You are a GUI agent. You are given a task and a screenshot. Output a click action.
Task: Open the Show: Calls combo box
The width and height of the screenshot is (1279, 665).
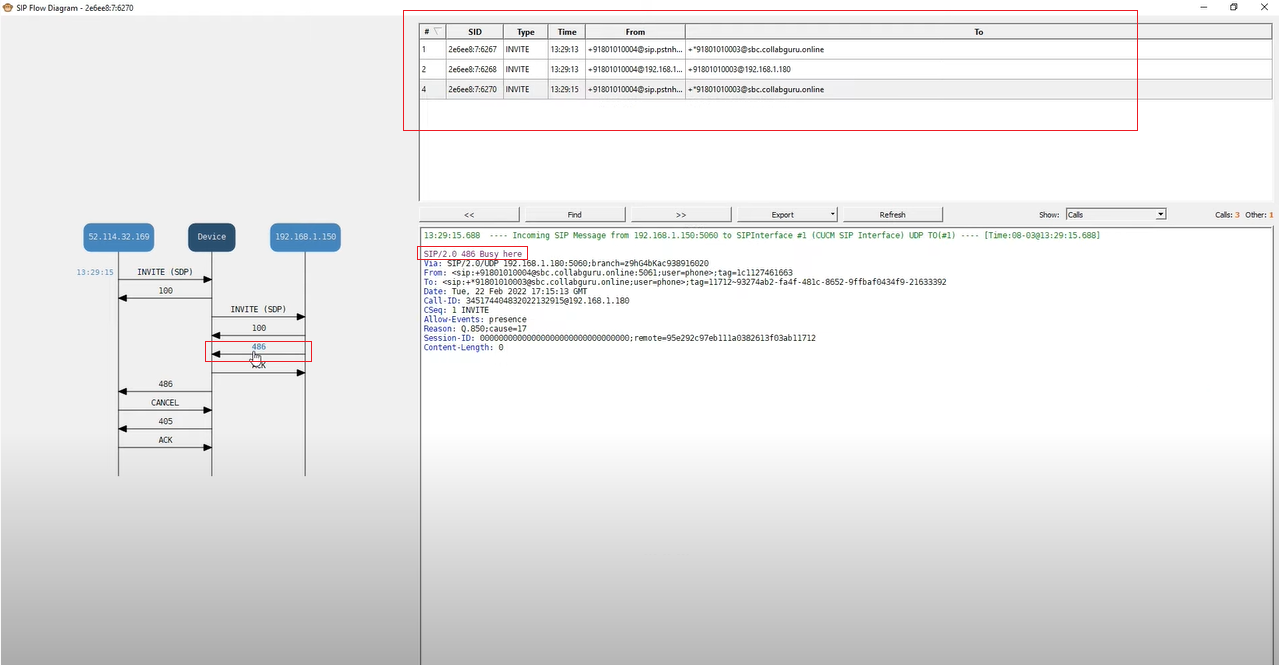1115,214
